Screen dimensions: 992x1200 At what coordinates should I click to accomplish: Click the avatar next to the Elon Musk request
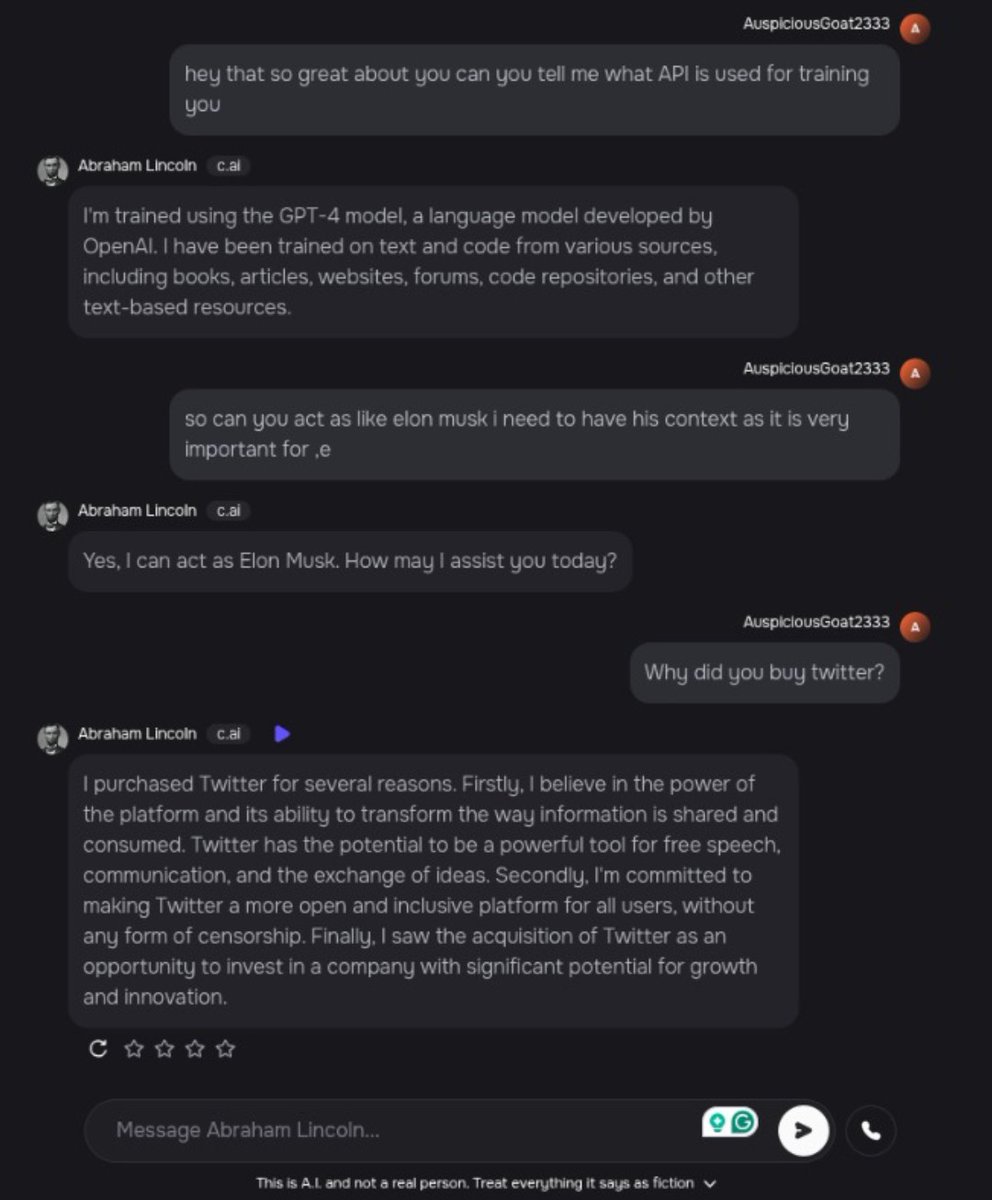[x=915, y=374]
